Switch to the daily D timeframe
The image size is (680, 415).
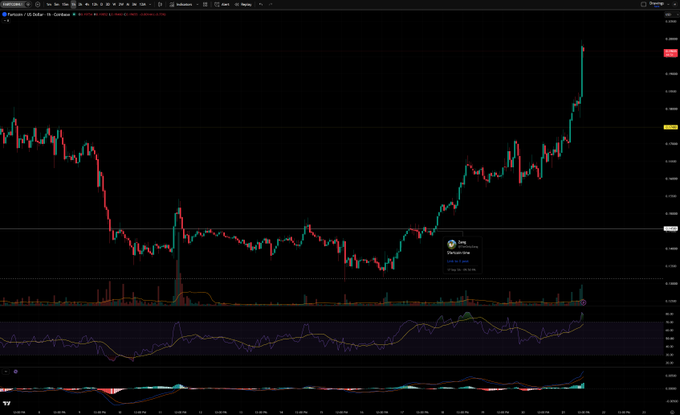[x=101, y=4]
